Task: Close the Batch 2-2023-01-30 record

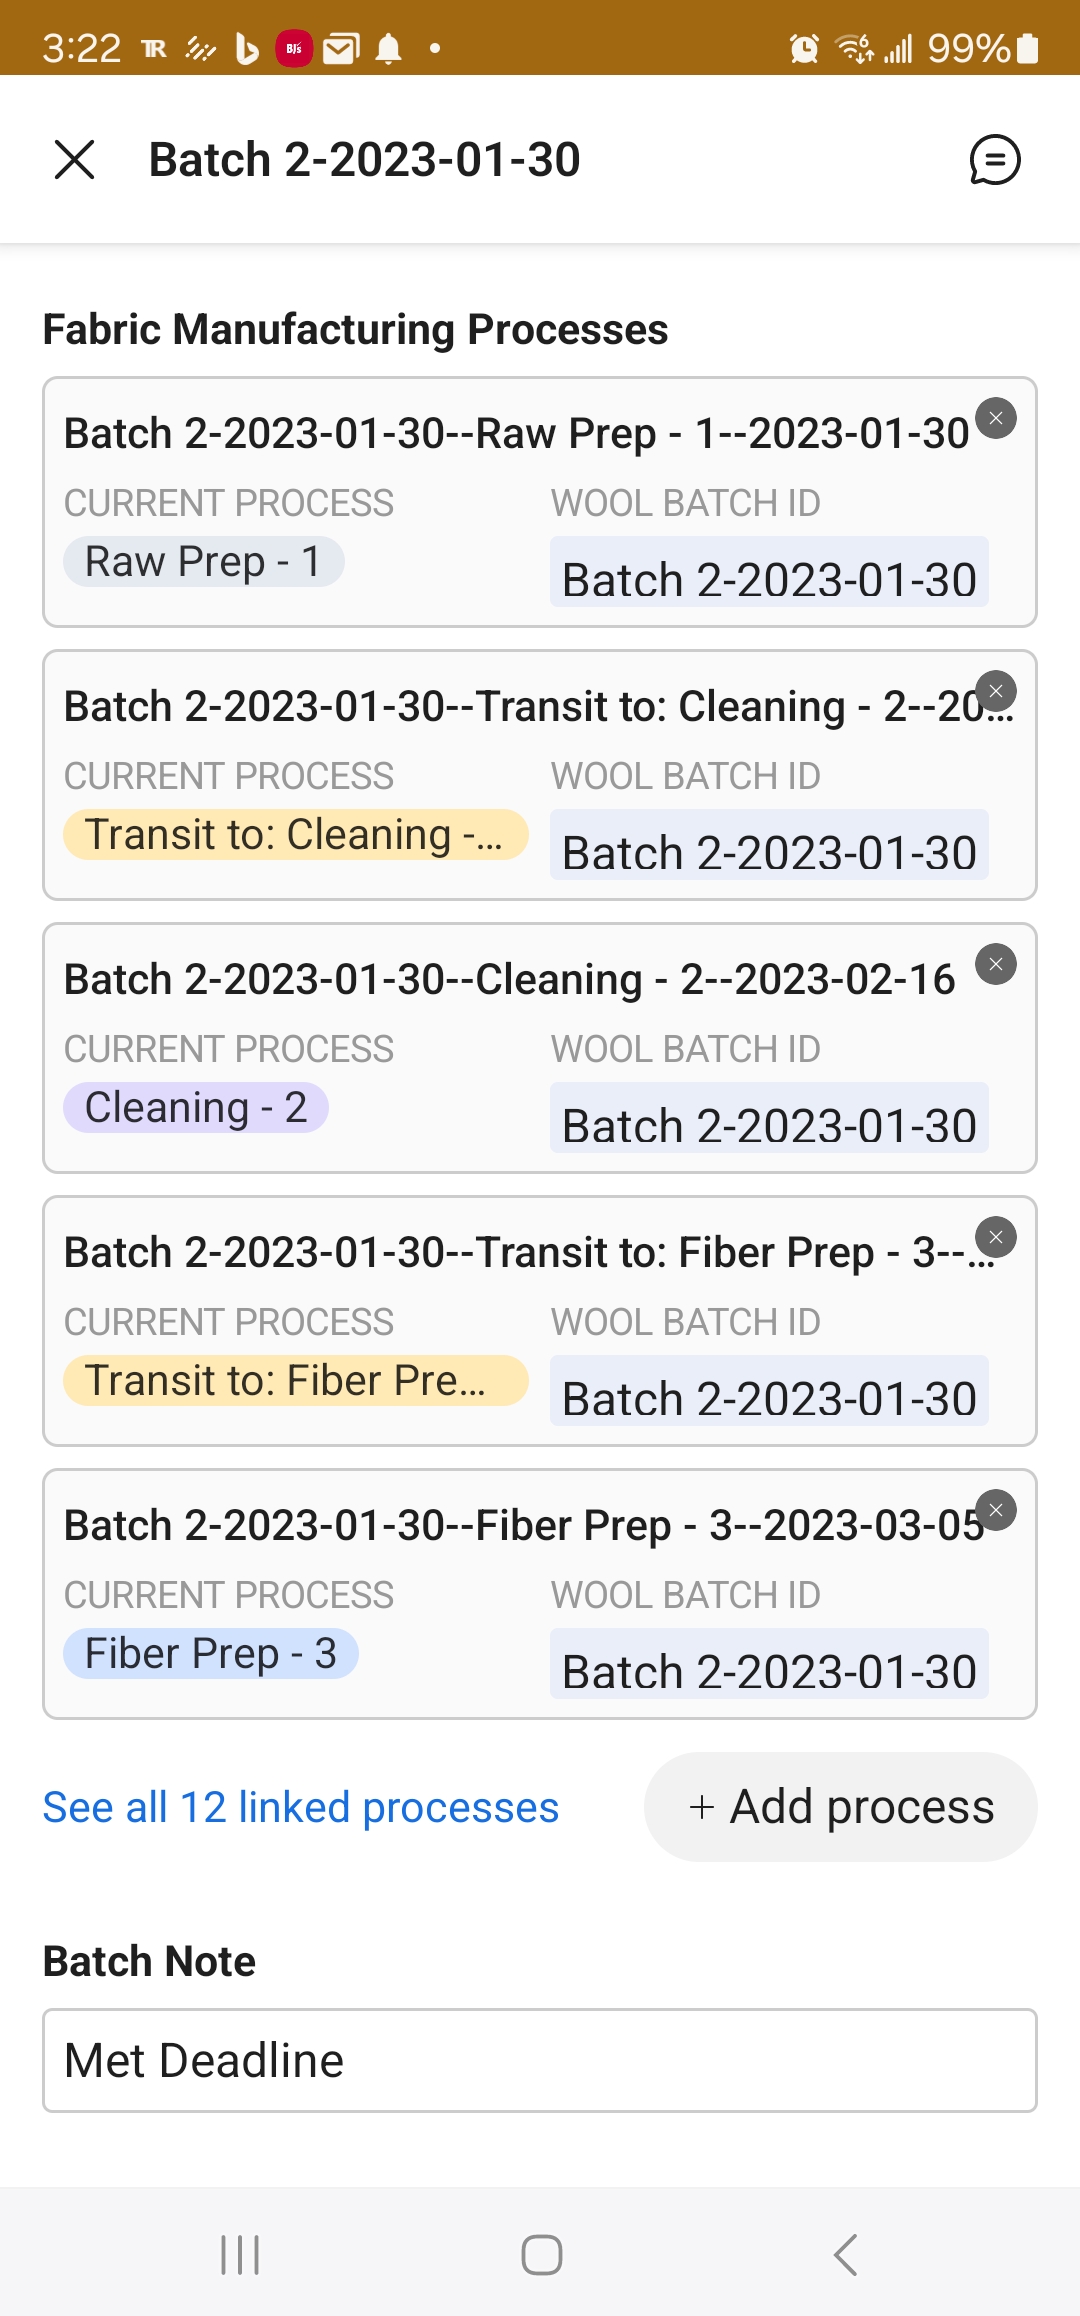Action: [x=75, y=160]
